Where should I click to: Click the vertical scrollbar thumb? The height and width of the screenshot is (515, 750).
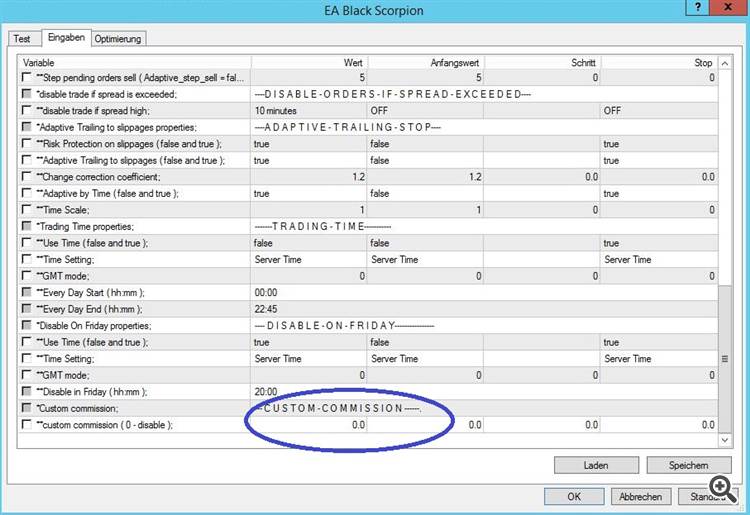pyautogui.click(x=725, y=359)
